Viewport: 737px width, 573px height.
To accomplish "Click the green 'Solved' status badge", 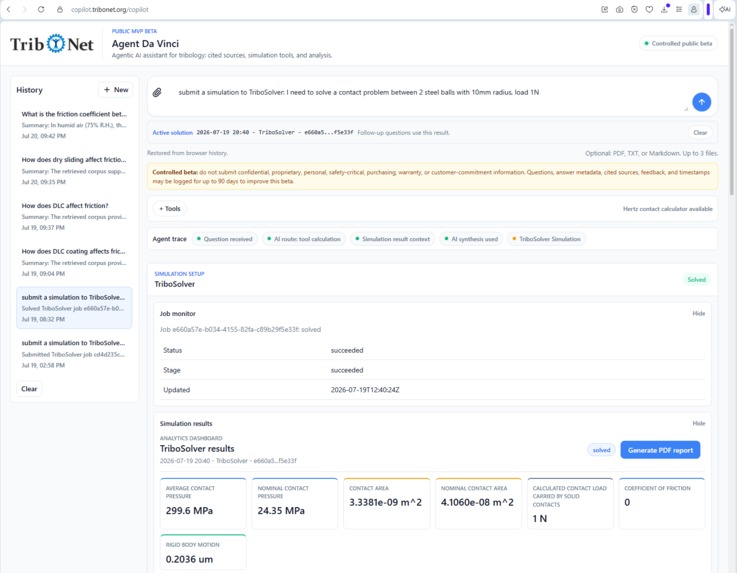I will (696, 280).
